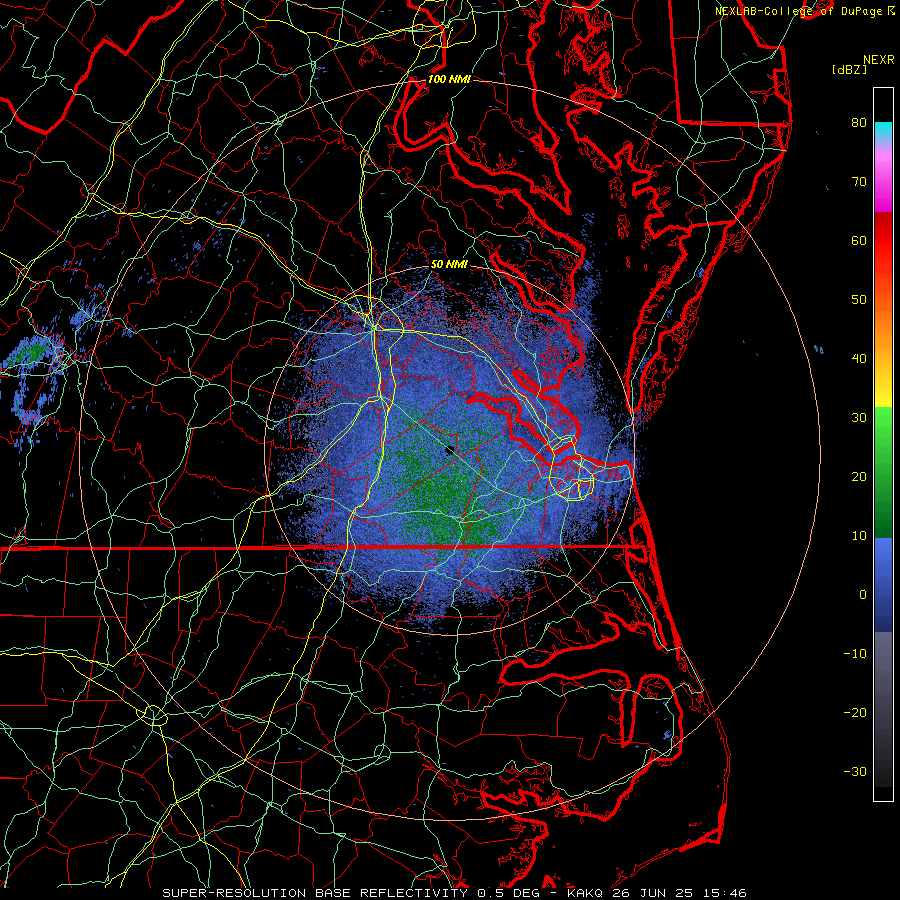The height and width of the screenshot is (900, 900).
Task: Click the black radar site marker at center
Action: tap(450, 450)
